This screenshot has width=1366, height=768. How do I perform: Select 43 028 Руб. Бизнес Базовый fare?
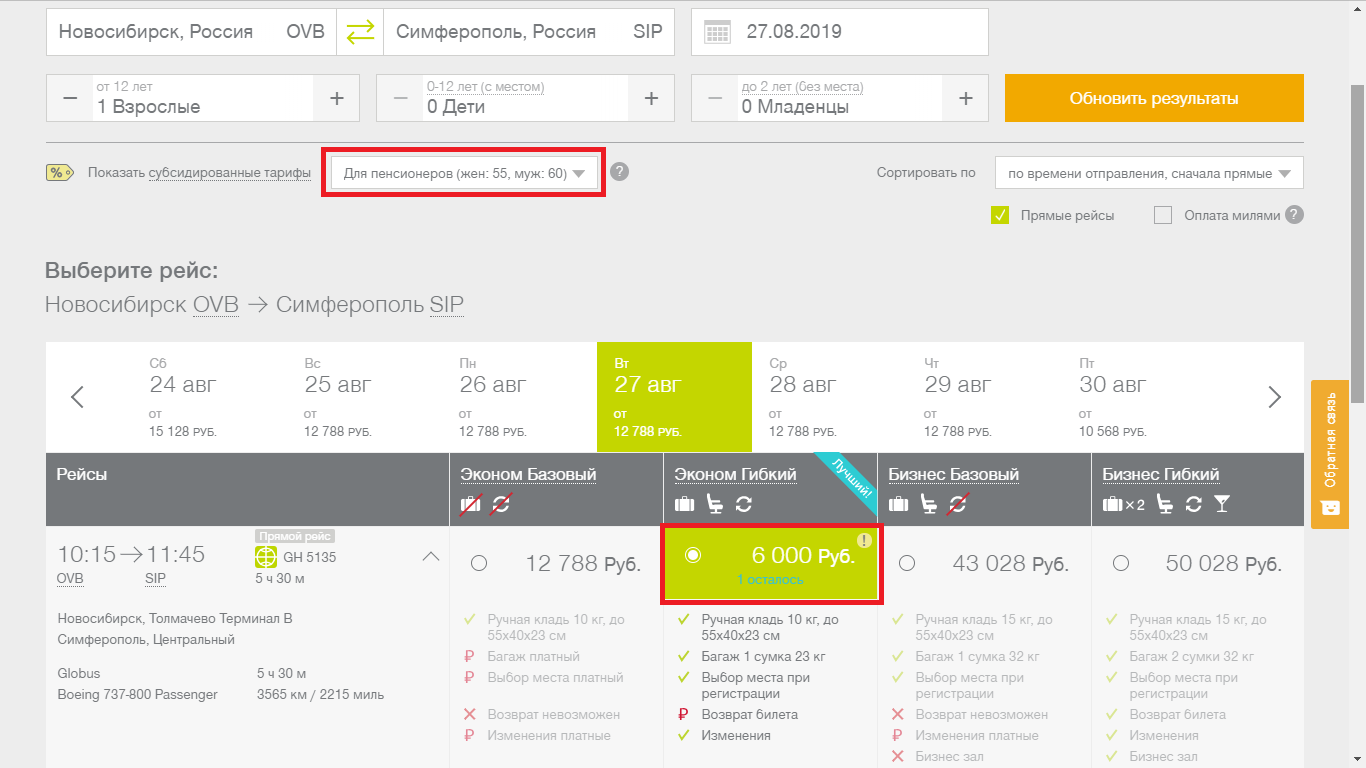(907, 563)
